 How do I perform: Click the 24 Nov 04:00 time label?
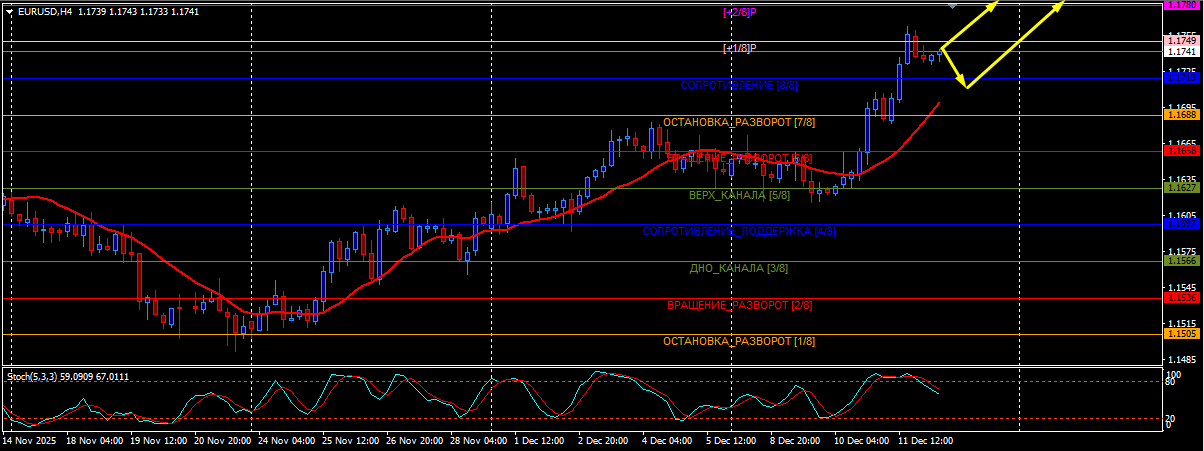[287, 440]
